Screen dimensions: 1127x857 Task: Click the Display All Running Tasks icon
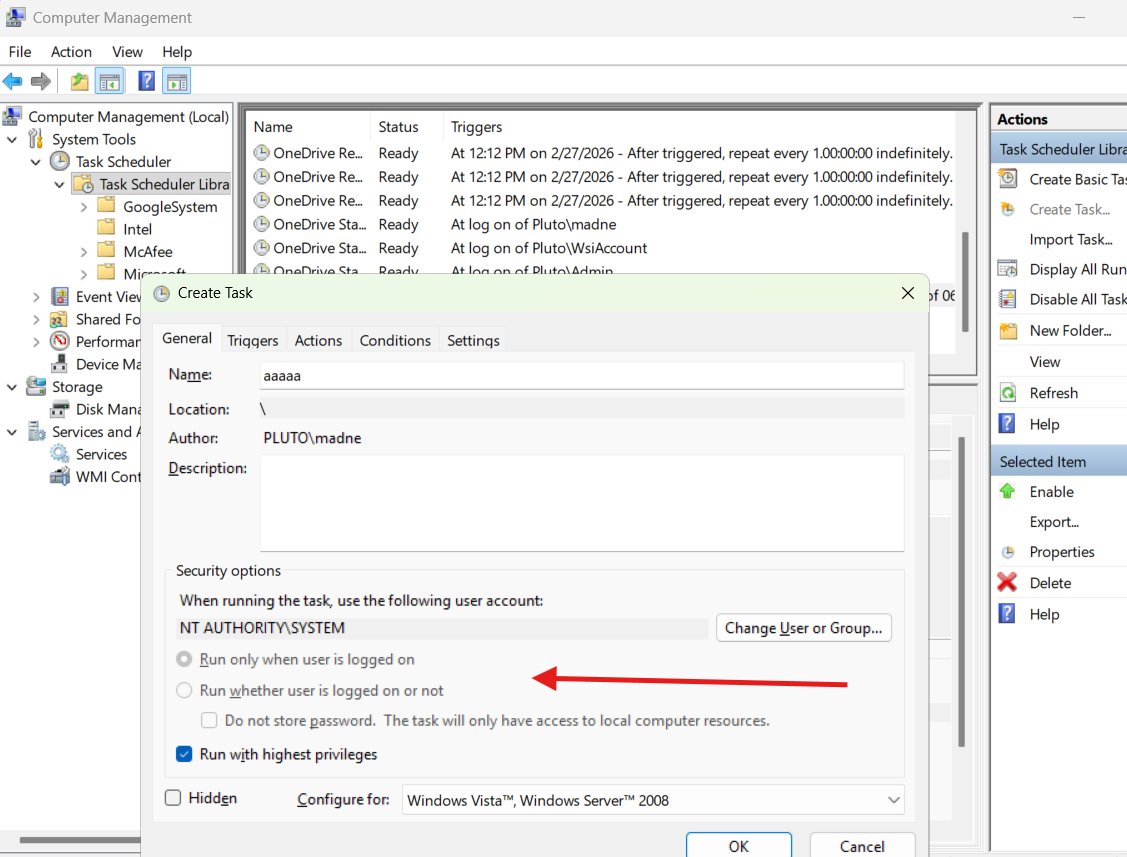1008,269
